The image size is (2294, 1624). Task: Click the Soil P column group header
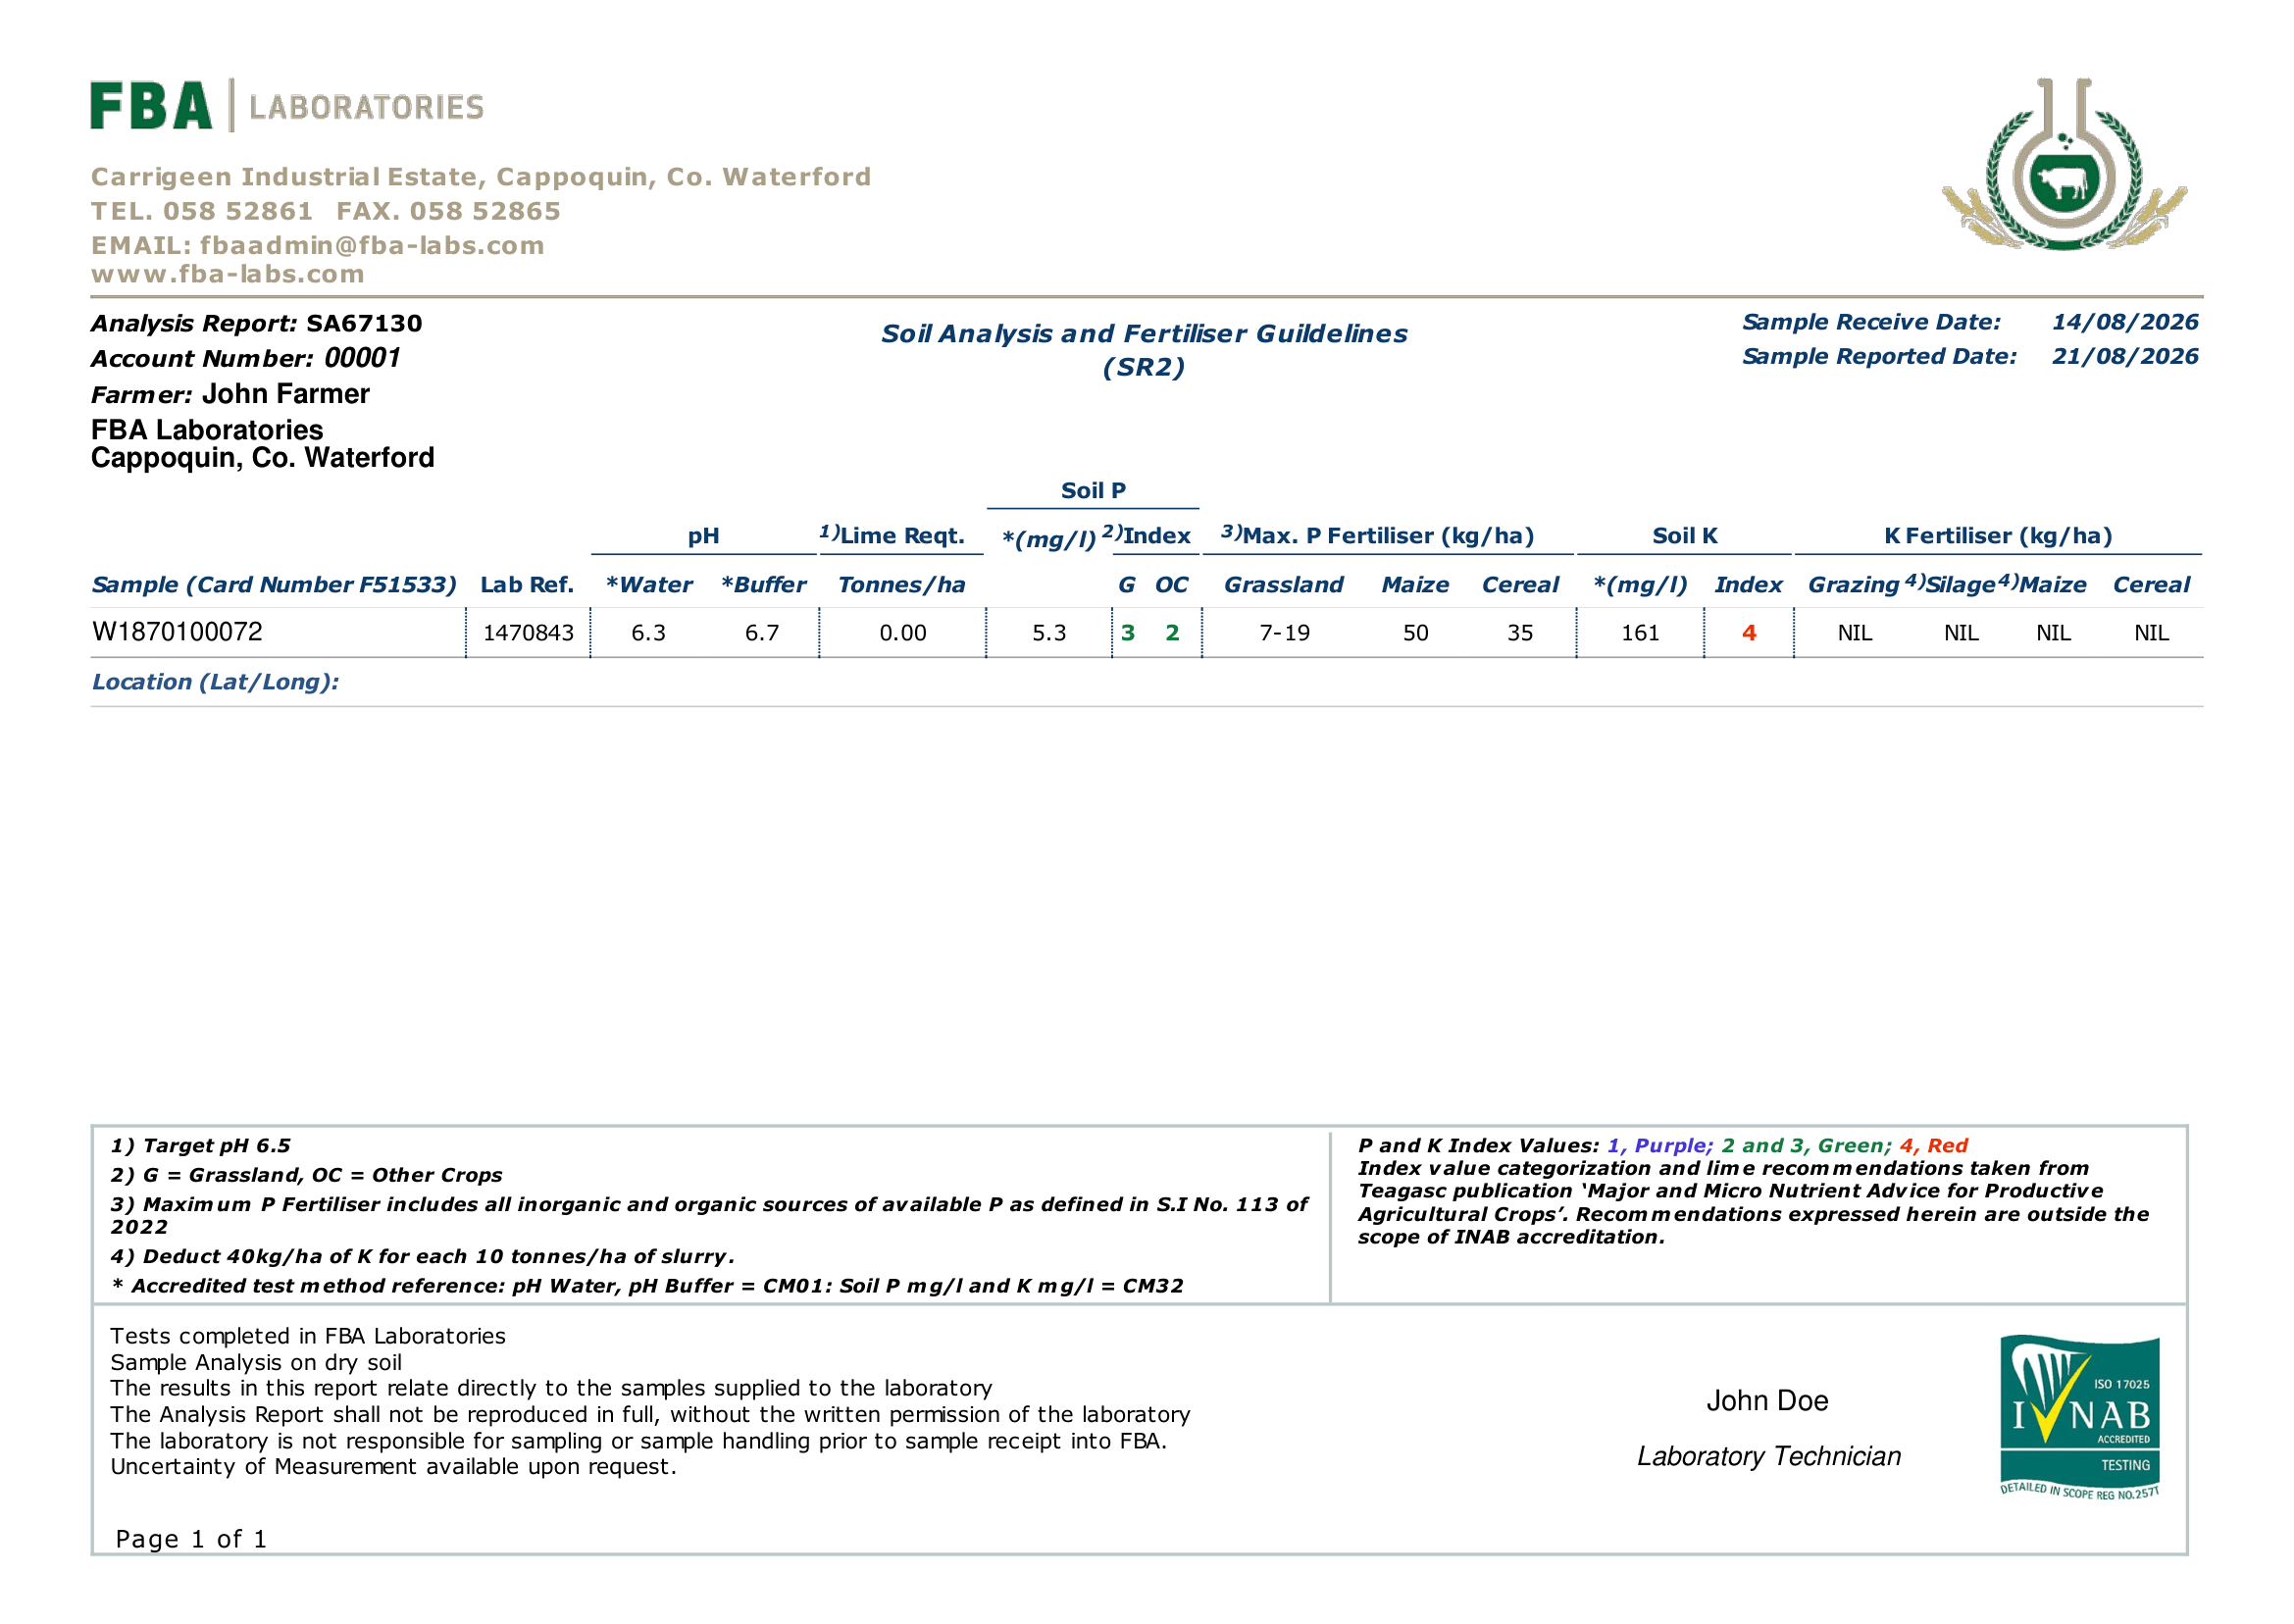click(x=1093, y=491)
